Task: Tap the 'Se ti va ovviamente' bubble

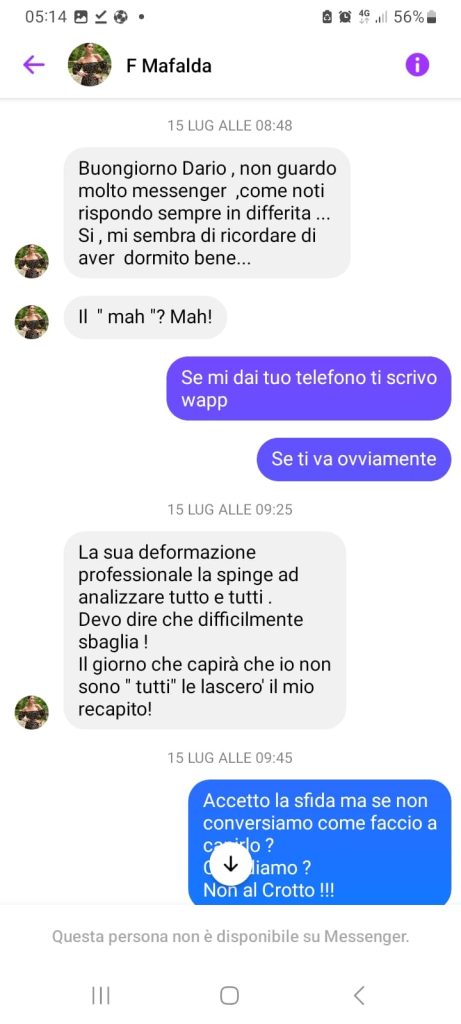Action: 353,459
